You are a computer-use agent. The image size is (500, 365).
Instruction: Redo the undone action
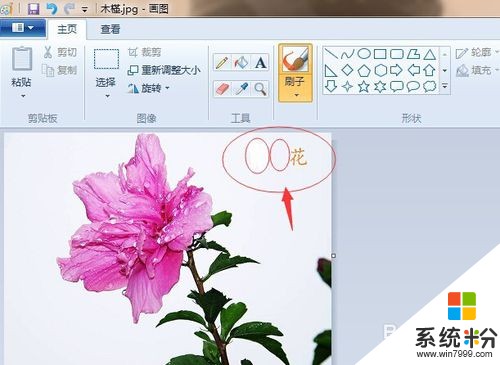point(69,8)
